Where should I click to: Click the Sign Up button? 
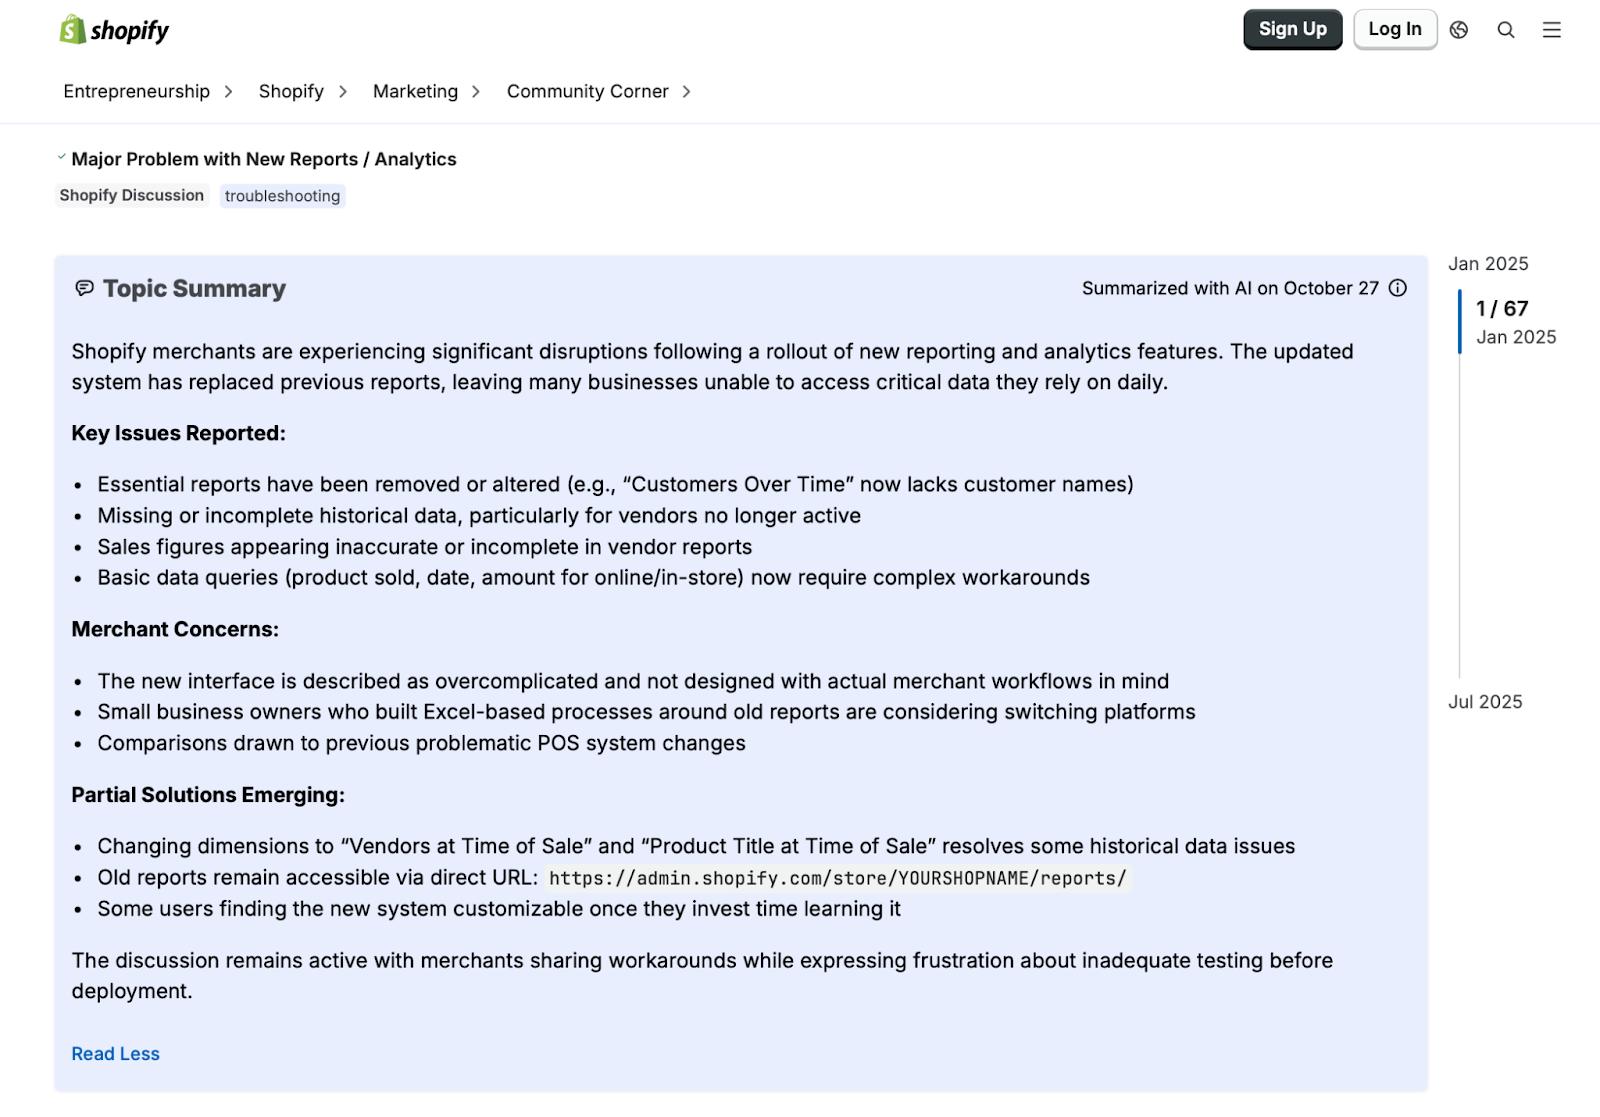click(x=1292, y=29)
